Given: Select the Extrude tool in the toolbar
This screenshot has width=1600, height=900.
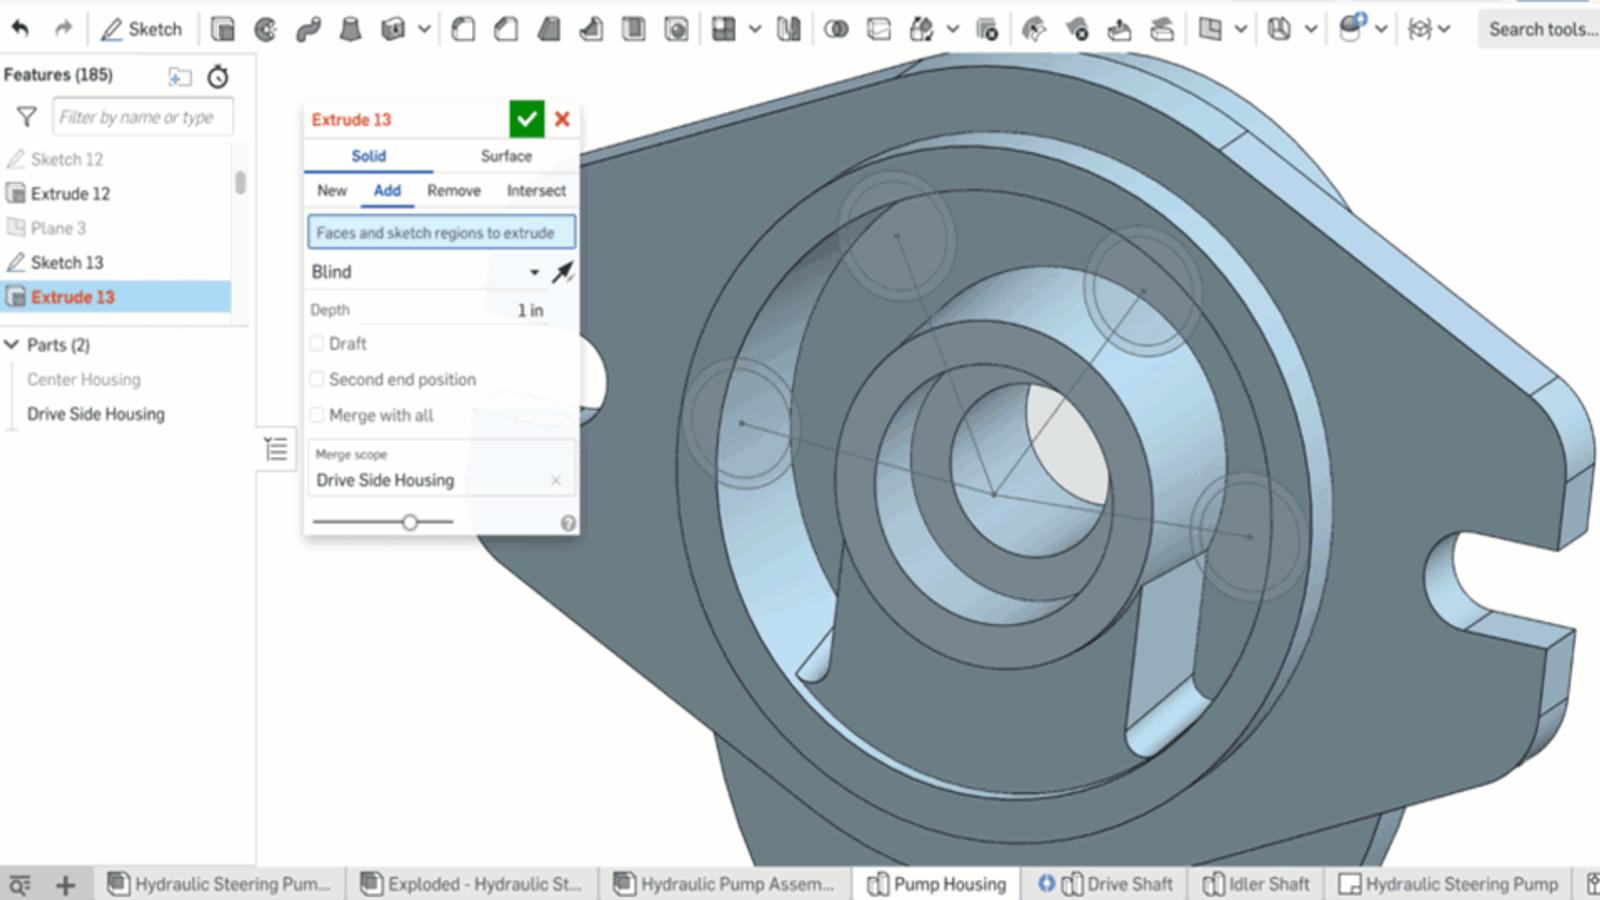Looking at the screenshot, I should pos(223,29).
